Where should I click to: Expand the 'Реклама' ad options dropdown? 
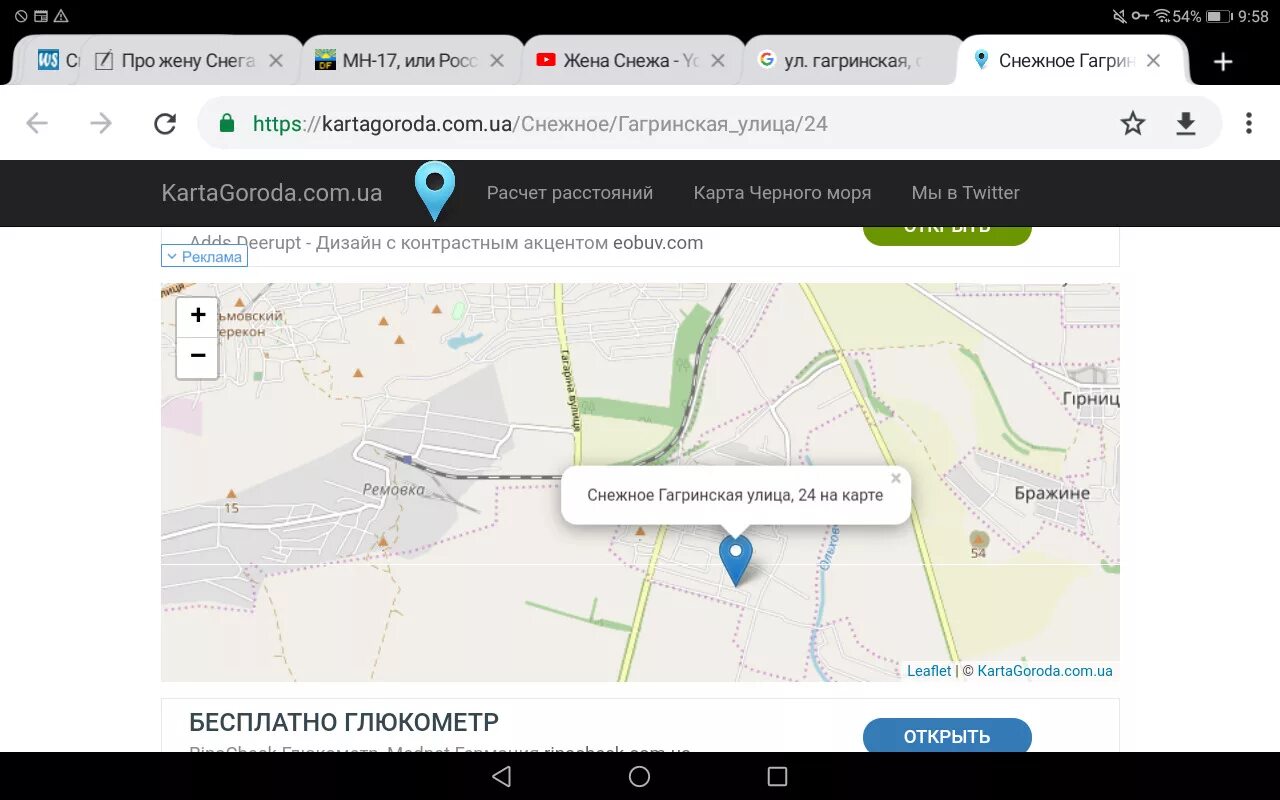point(204,257)
